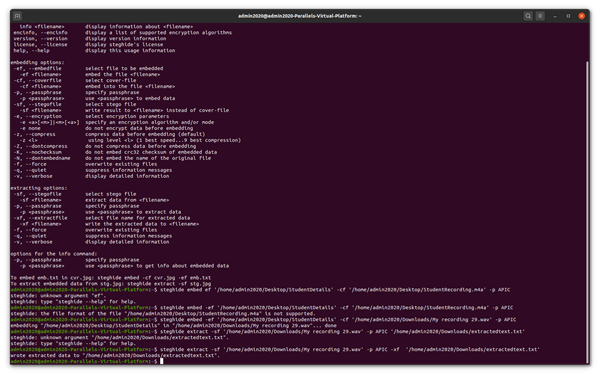Click 'display a list of supported encryption algorithms'

coord(159,33)
